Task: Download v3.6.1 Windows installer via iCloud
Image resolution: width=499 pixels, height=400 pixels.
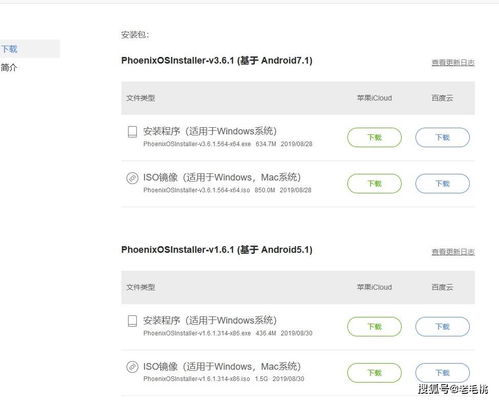Action: 374,137
